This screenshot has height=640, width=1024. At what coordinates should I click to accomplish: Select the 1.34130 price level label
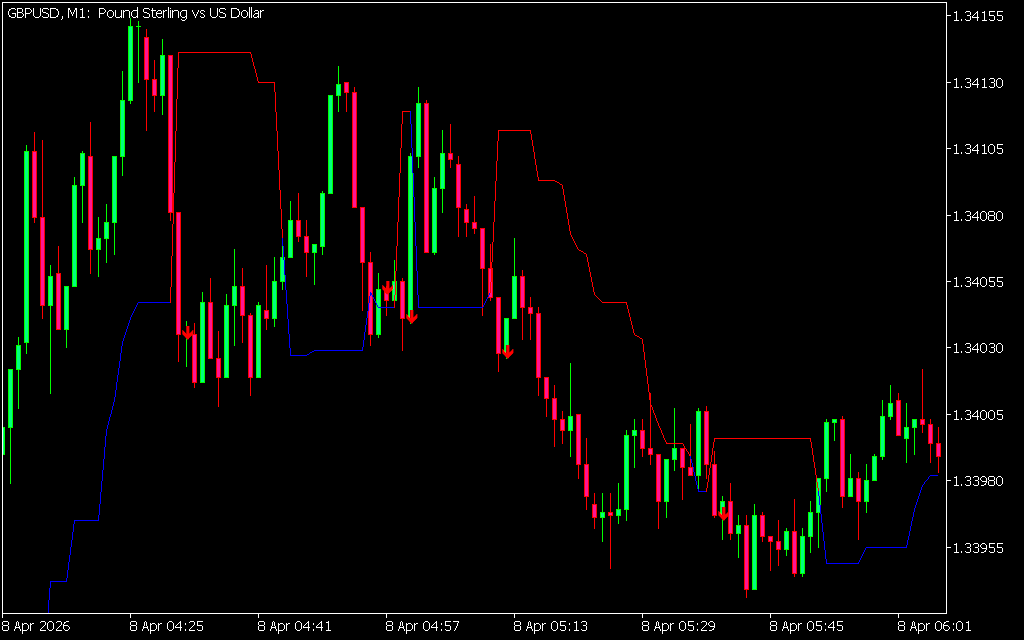point(980,83)
